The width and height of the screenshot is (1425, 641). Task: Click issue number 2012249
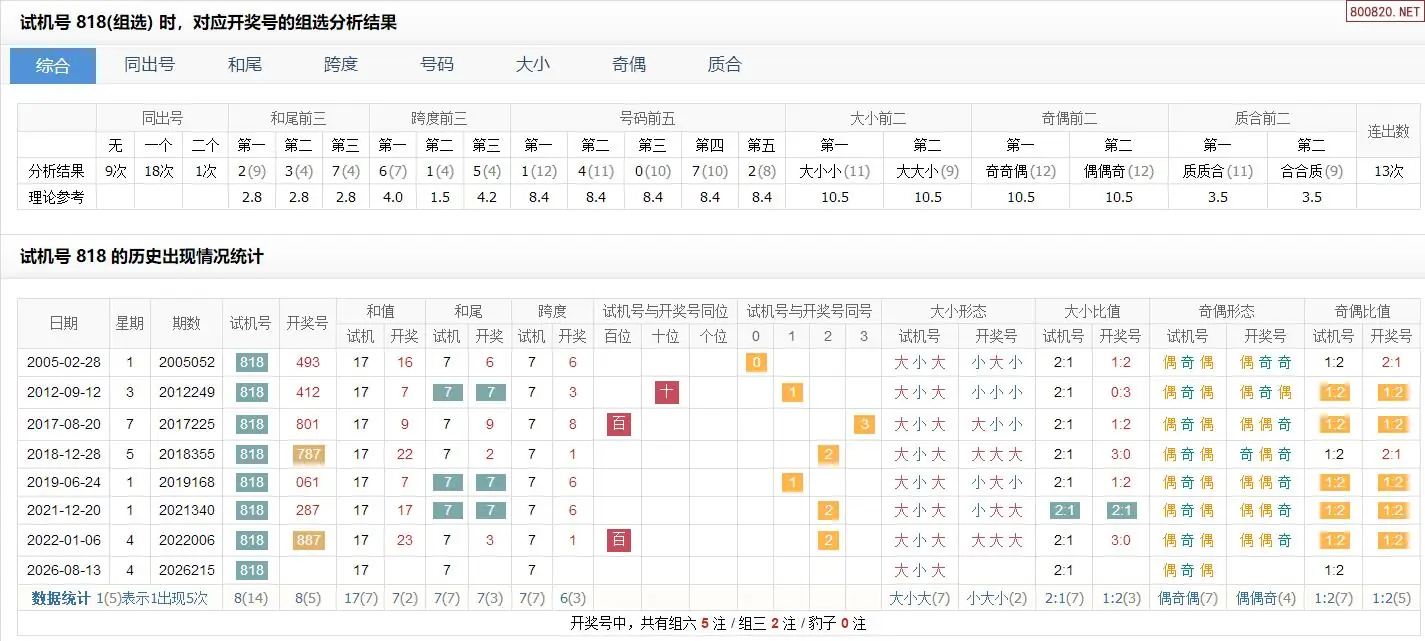coord(186,393)
